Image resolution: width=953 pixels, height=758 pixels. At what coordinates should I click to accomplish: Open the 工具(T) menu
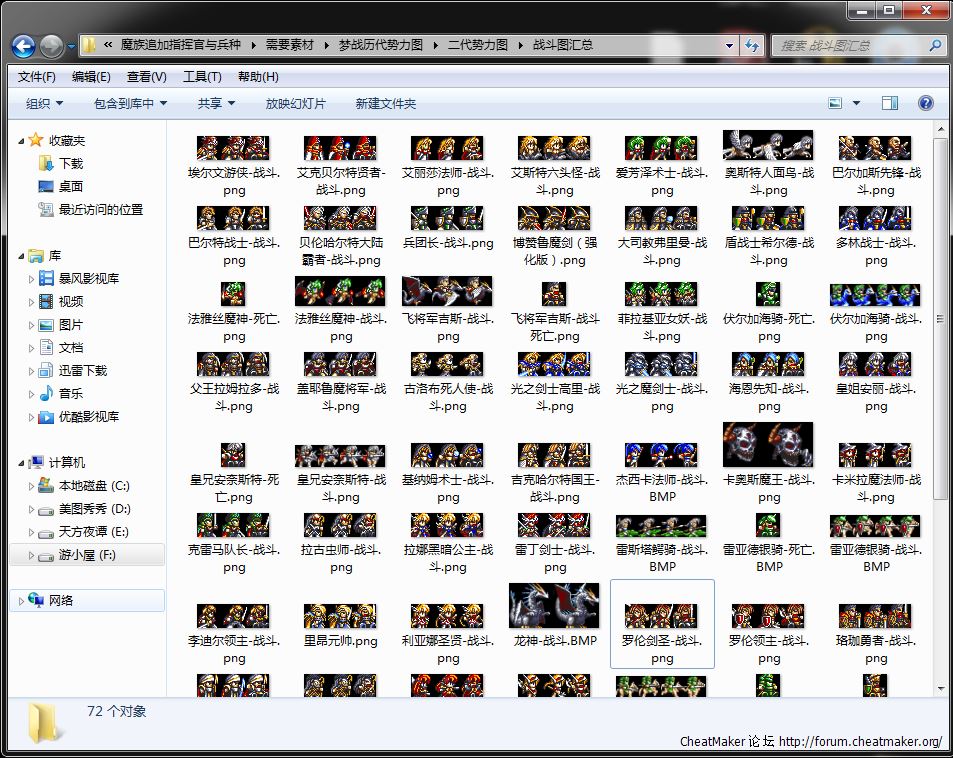click(x=201, y=77)
